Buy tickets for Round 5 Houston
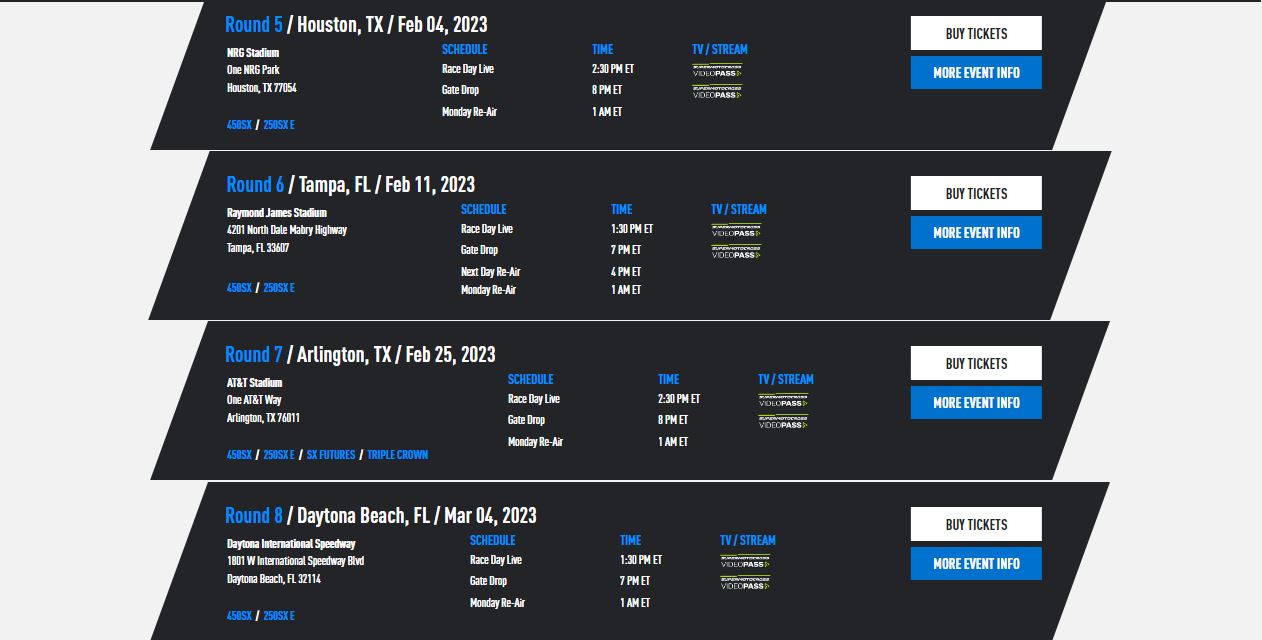This screenshot has height=640, width=1262. (975, 33)
